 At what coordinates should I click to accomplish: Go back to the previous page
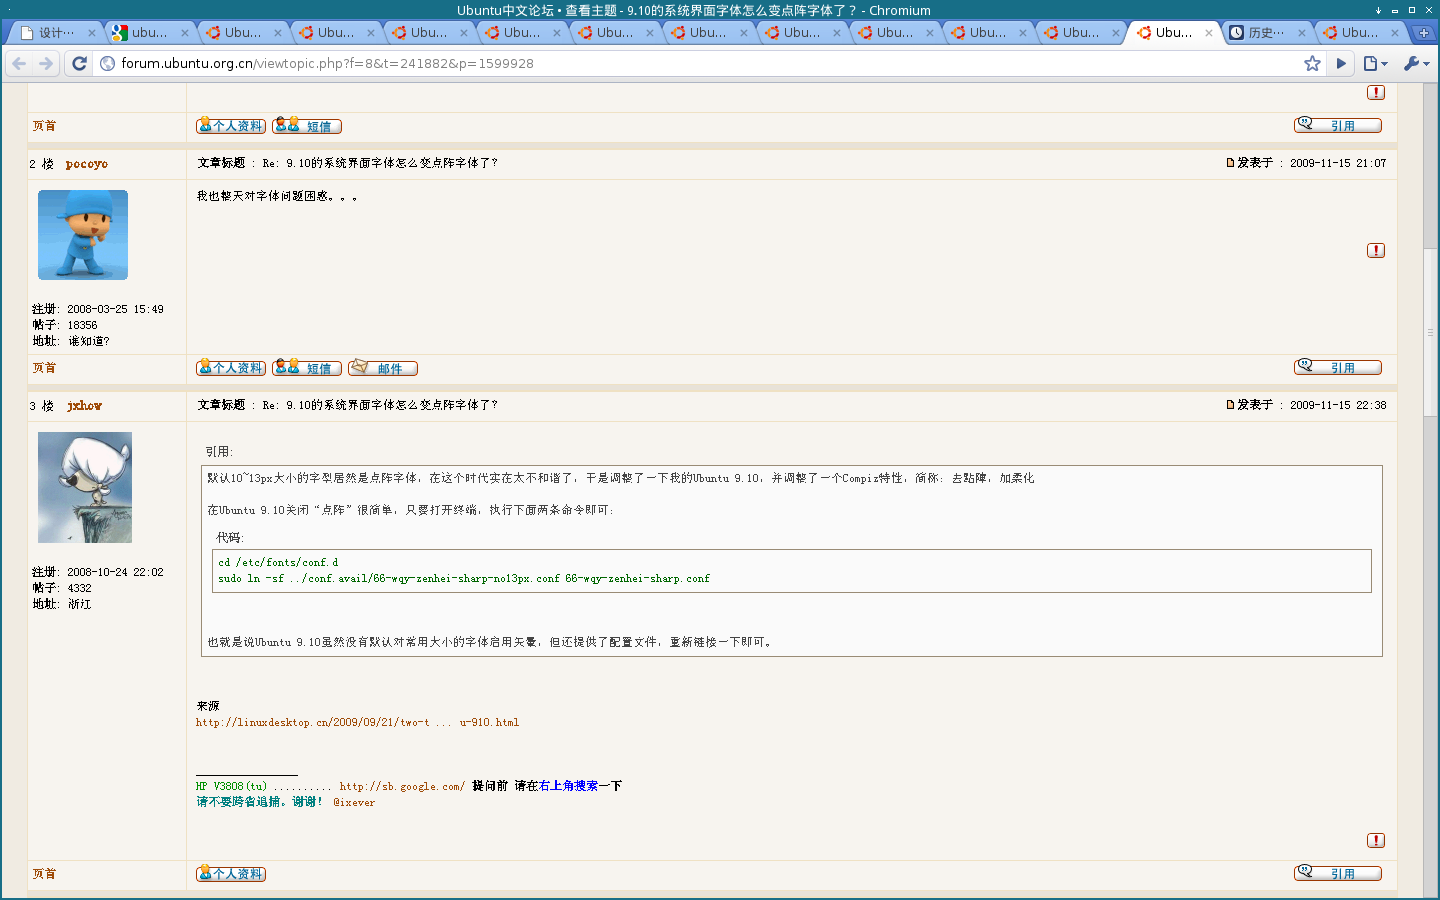(19, 64)
